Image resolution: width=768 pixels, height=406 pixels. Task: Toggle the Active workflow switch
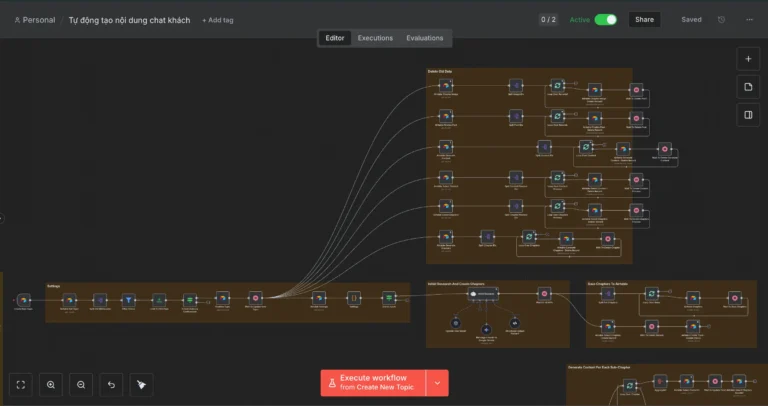pyautogui.click(x=606, y=19)
